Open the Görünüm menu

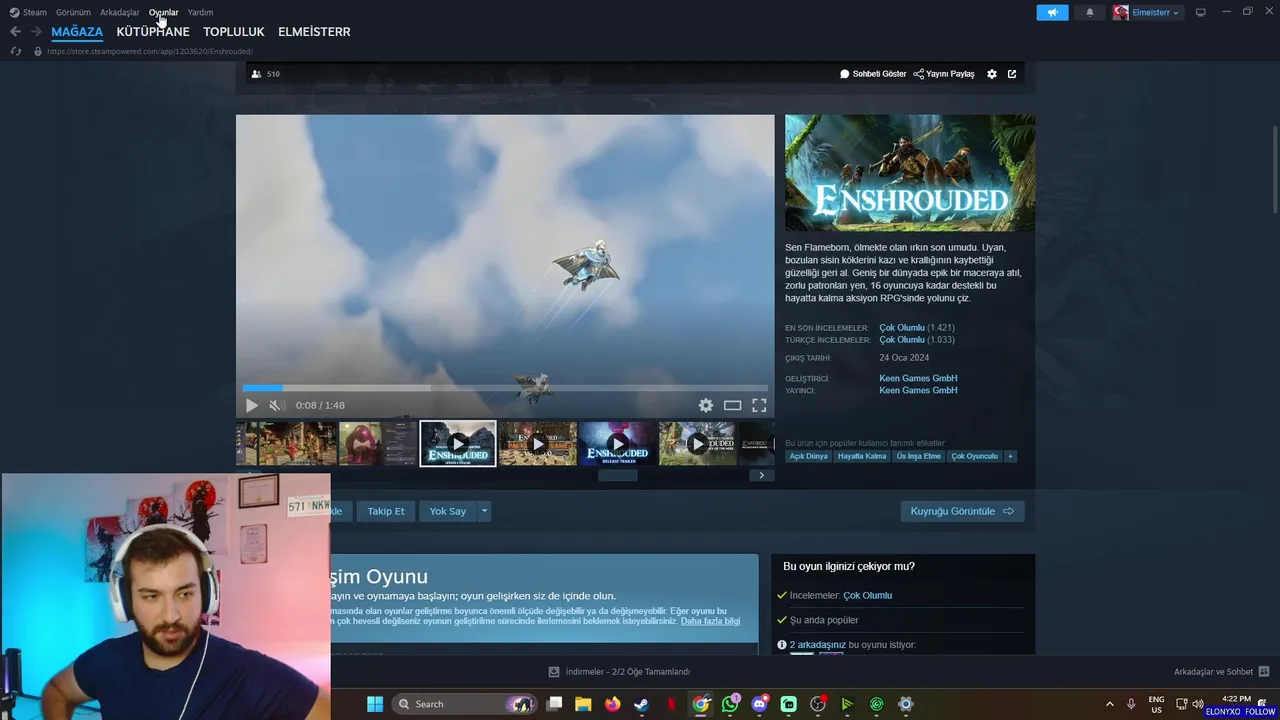pos(73,12)
